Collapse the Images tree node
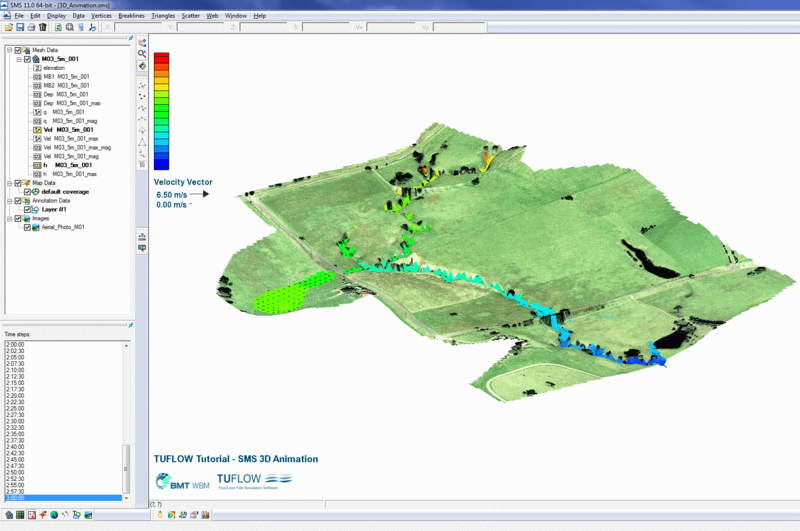The height and width of the screenshot is (531, 800). pyautogui.click(x=8, y=219)
